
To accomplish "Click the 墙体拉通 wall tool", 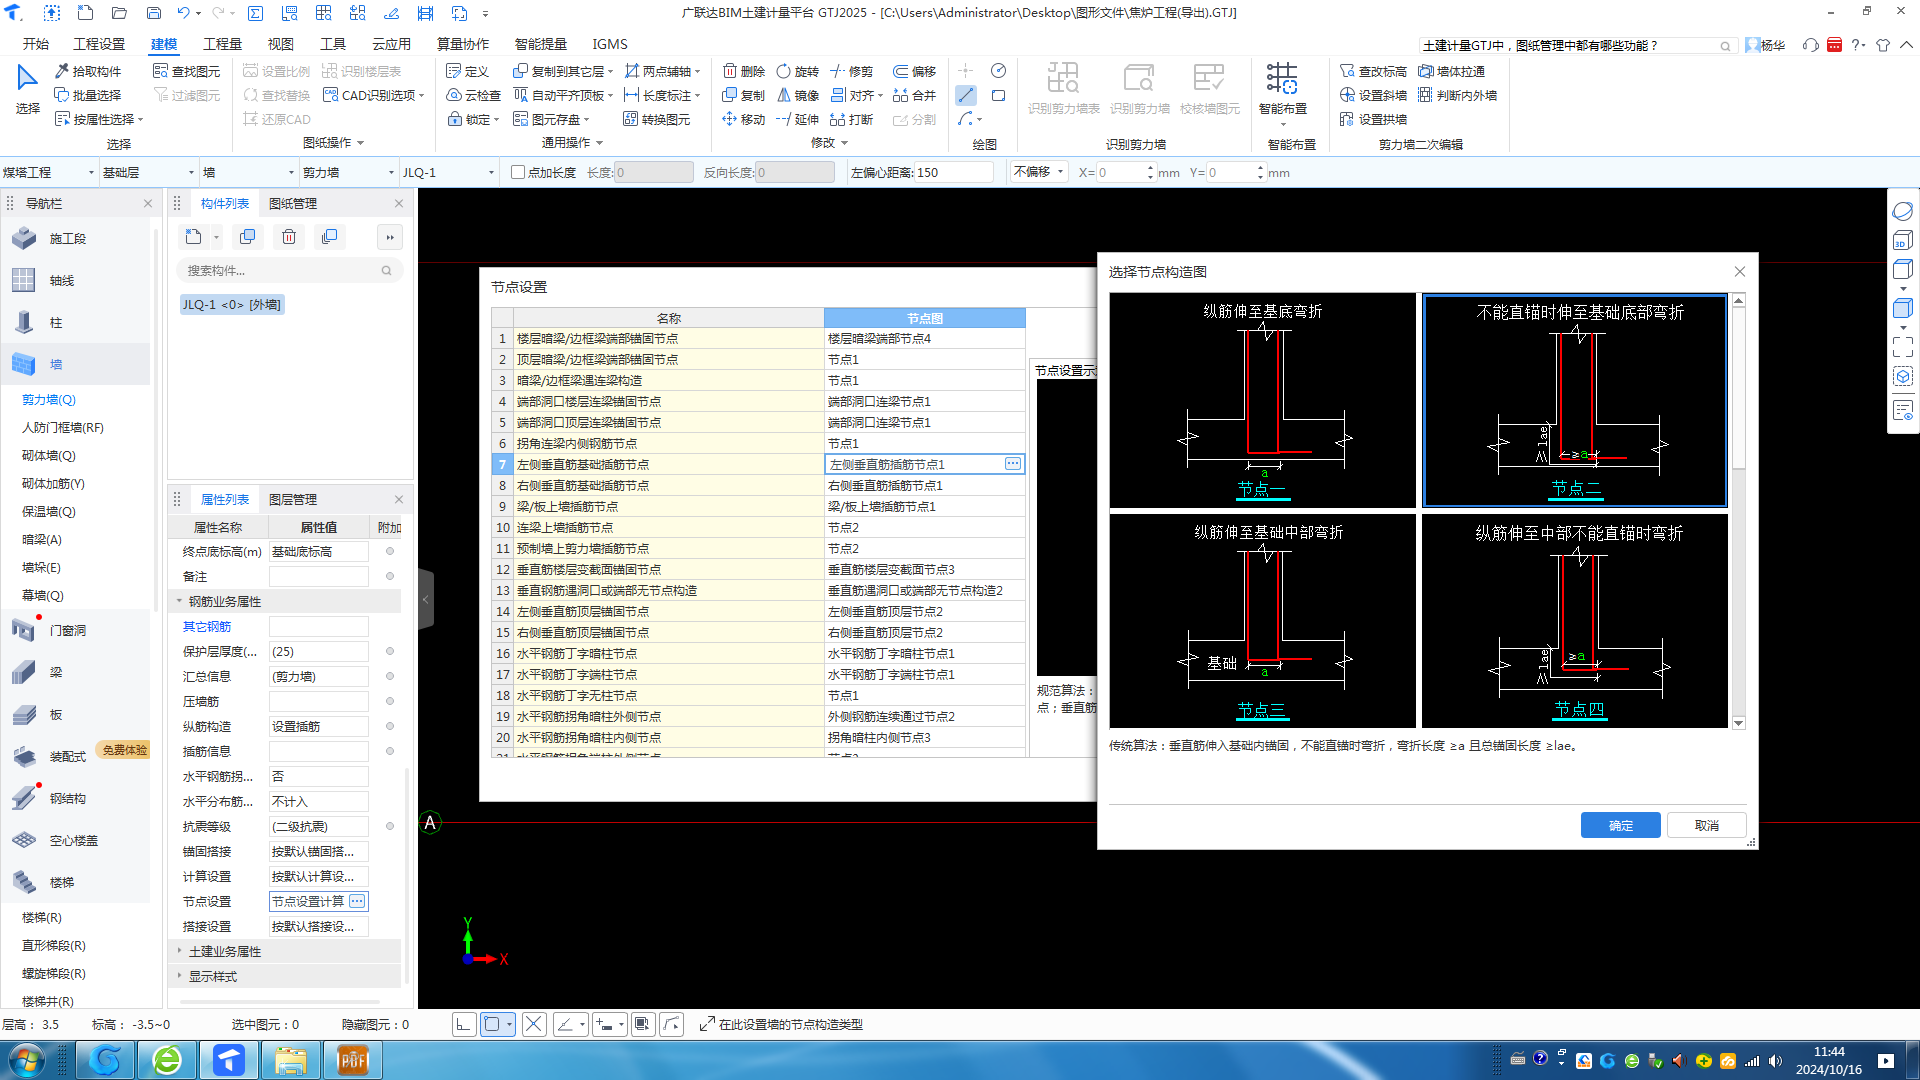I will pos(1451,71).
